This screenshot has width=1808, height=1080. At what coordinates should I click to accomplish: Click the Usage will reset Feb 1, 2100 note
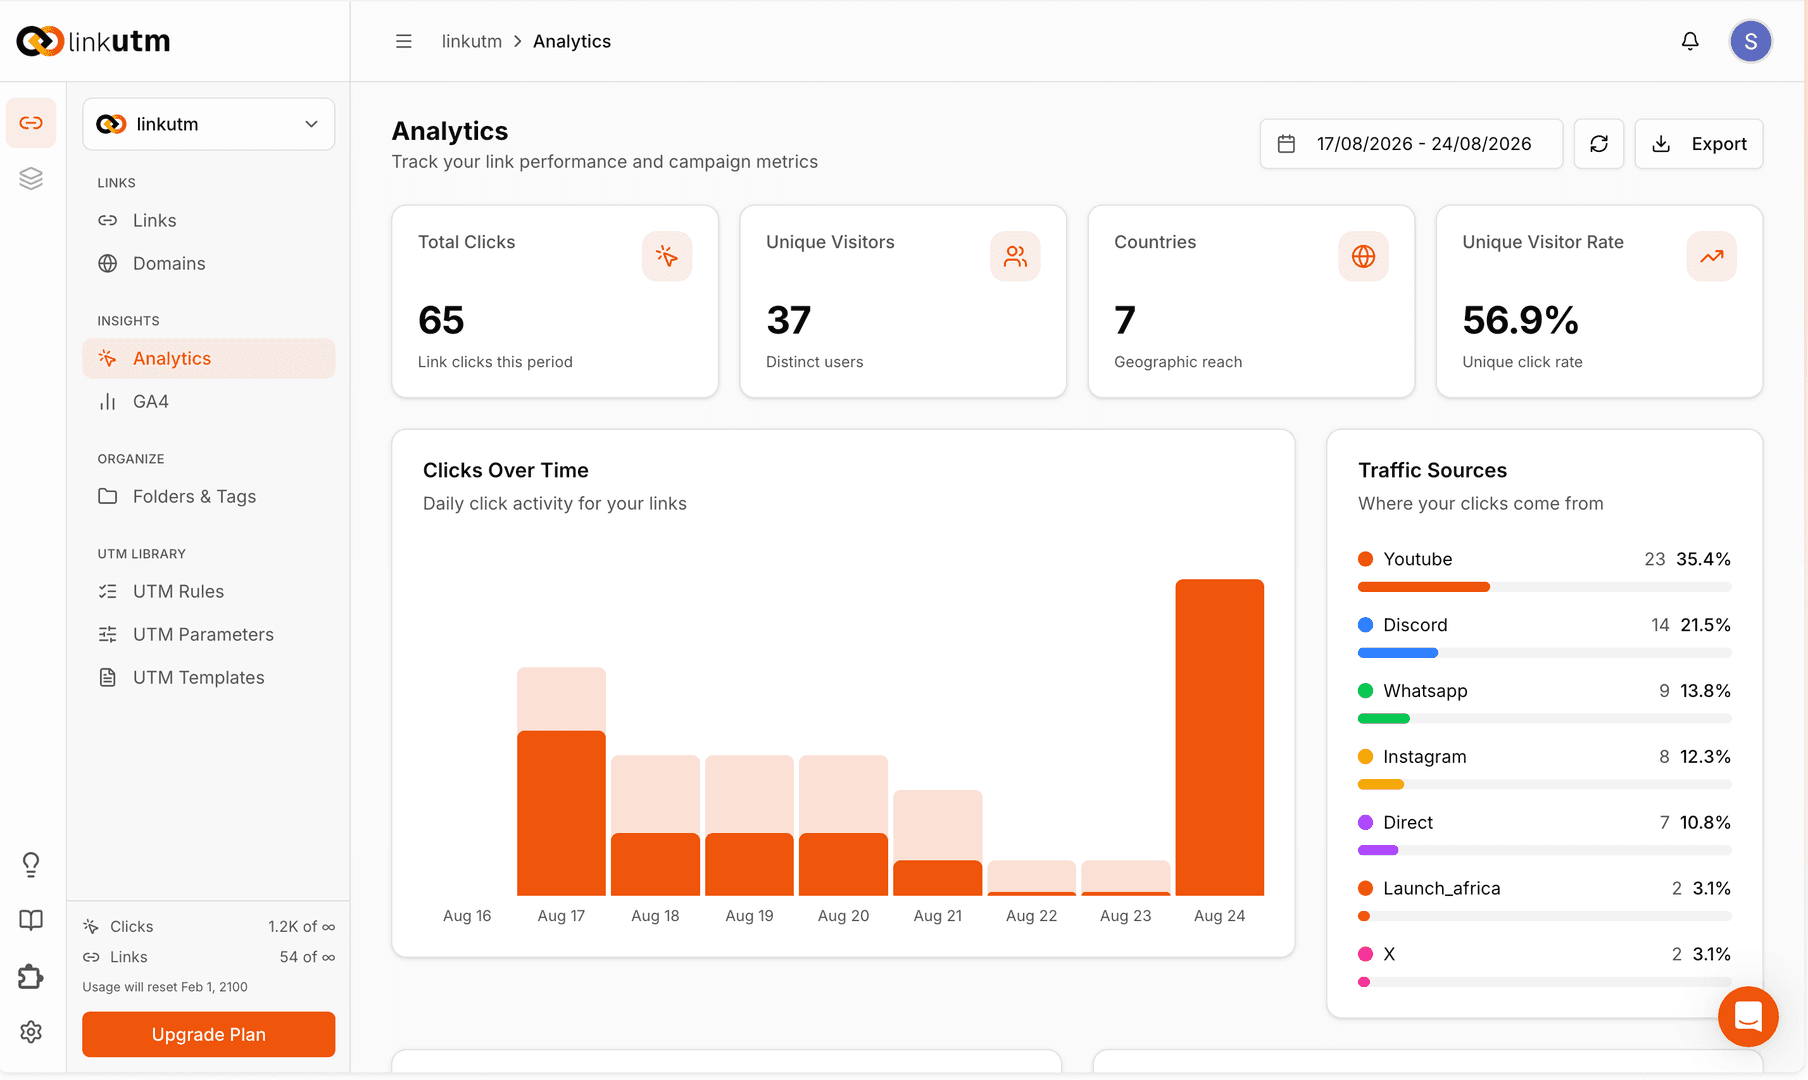point(165,987)
